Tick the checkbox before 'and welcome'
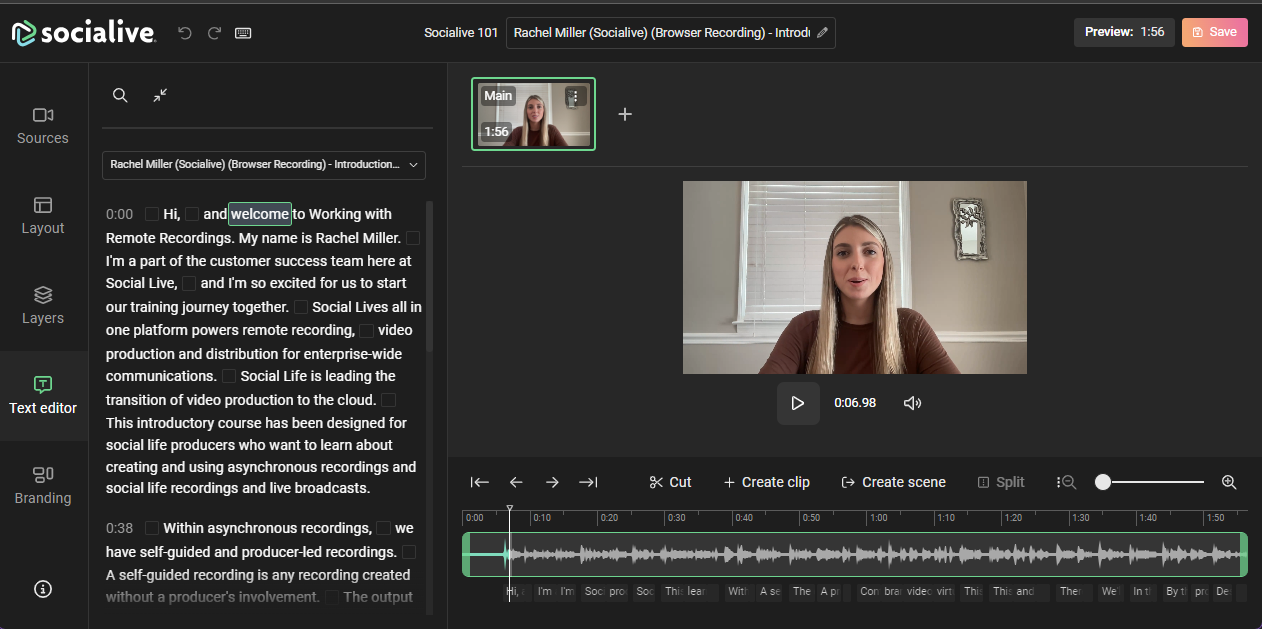 click(192, 214)
